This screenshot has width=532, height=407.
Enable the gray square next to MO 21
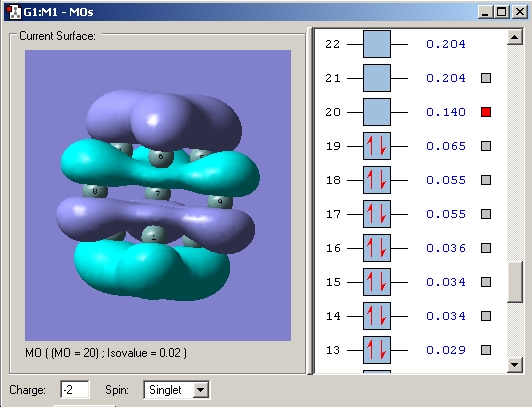pos(486,78)
